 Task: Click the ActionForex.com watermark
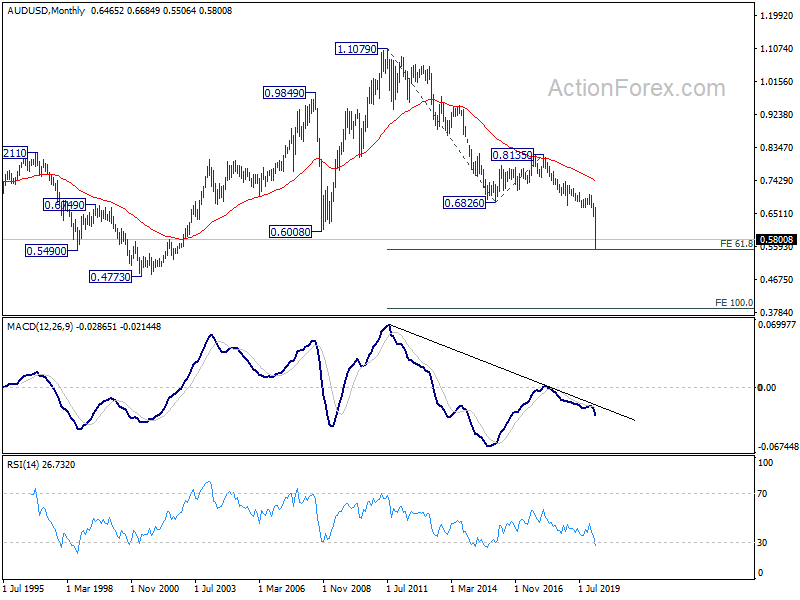(636, 88)
